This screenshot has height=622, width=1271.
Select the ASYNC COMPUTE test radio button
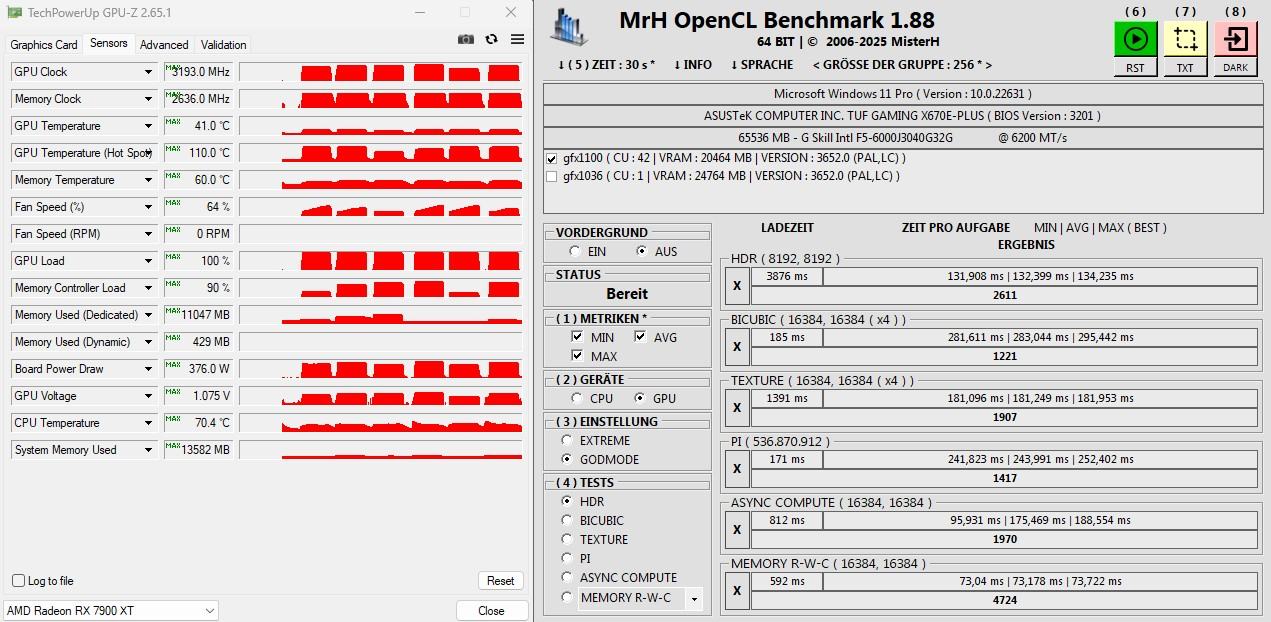pyautogui.click(x=567, y=578)
